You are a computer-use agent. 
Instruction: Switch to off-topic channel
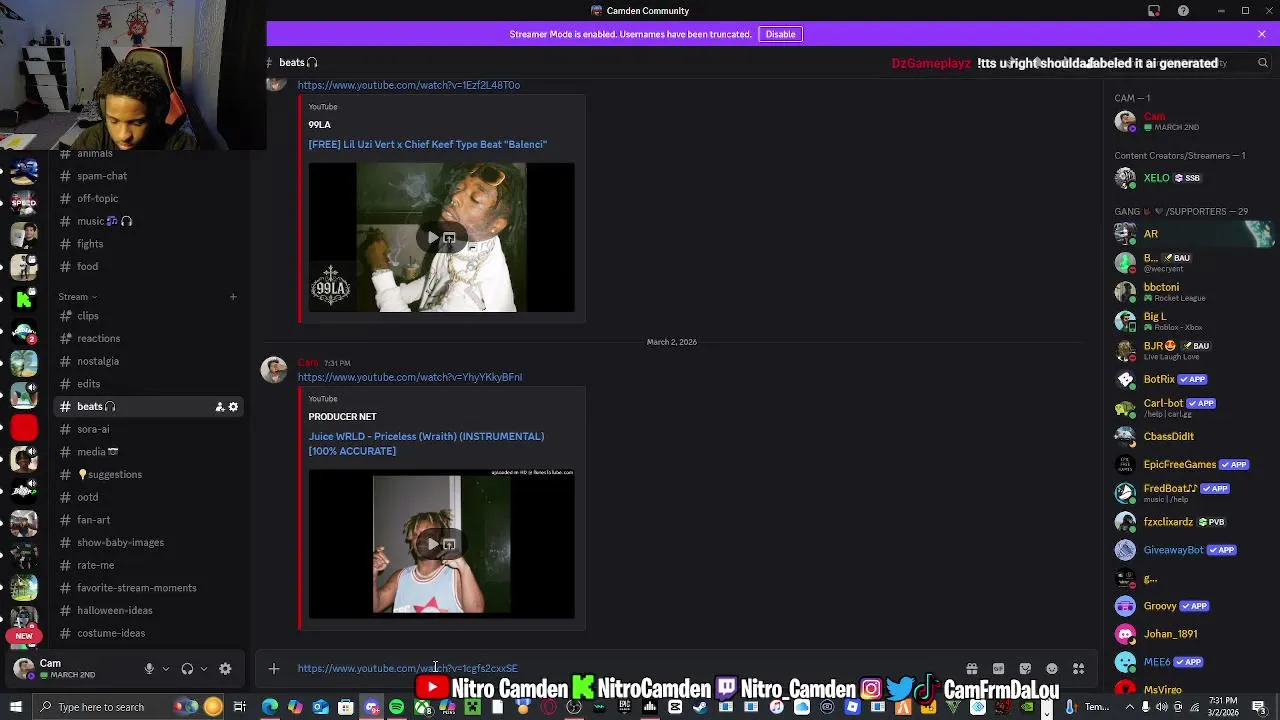[147, 199]
